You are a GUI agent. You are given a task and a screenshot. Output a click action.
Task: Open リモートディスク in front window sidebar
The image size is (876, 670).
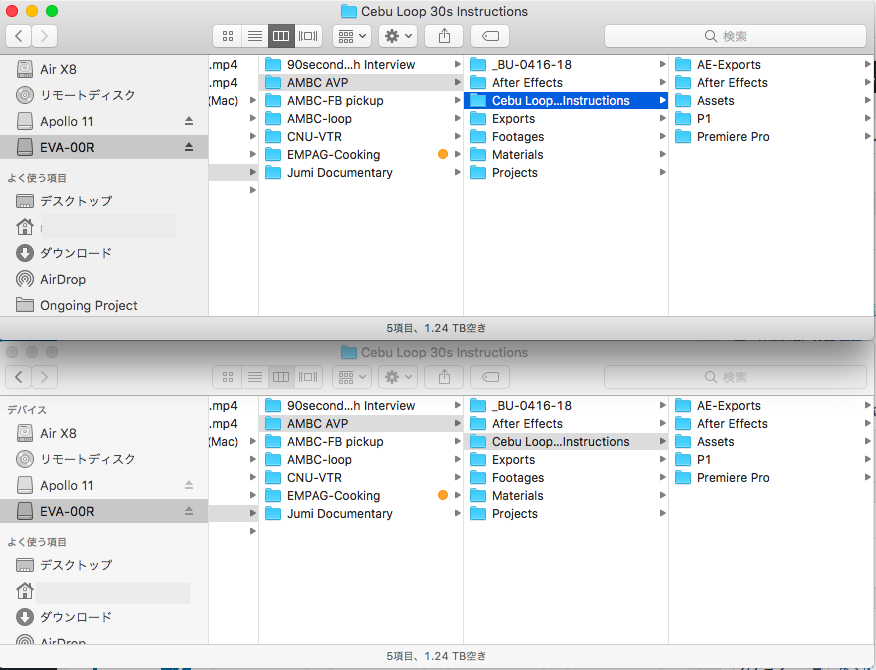104,95
